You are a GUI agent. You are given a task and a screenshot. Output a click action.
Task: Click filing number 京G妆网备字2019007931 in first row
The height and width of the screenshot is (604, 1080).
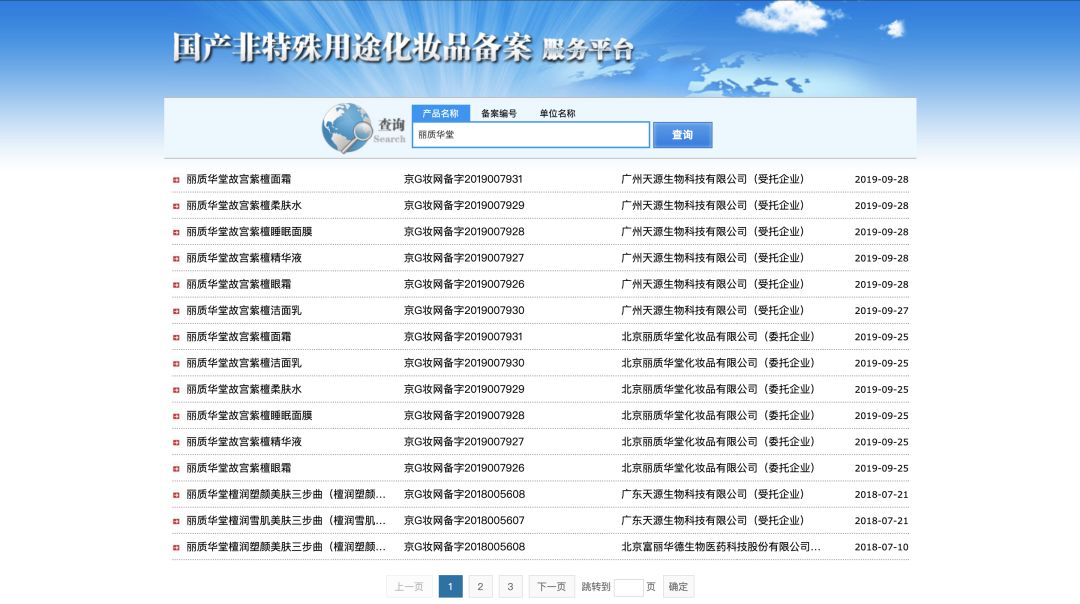463,179
